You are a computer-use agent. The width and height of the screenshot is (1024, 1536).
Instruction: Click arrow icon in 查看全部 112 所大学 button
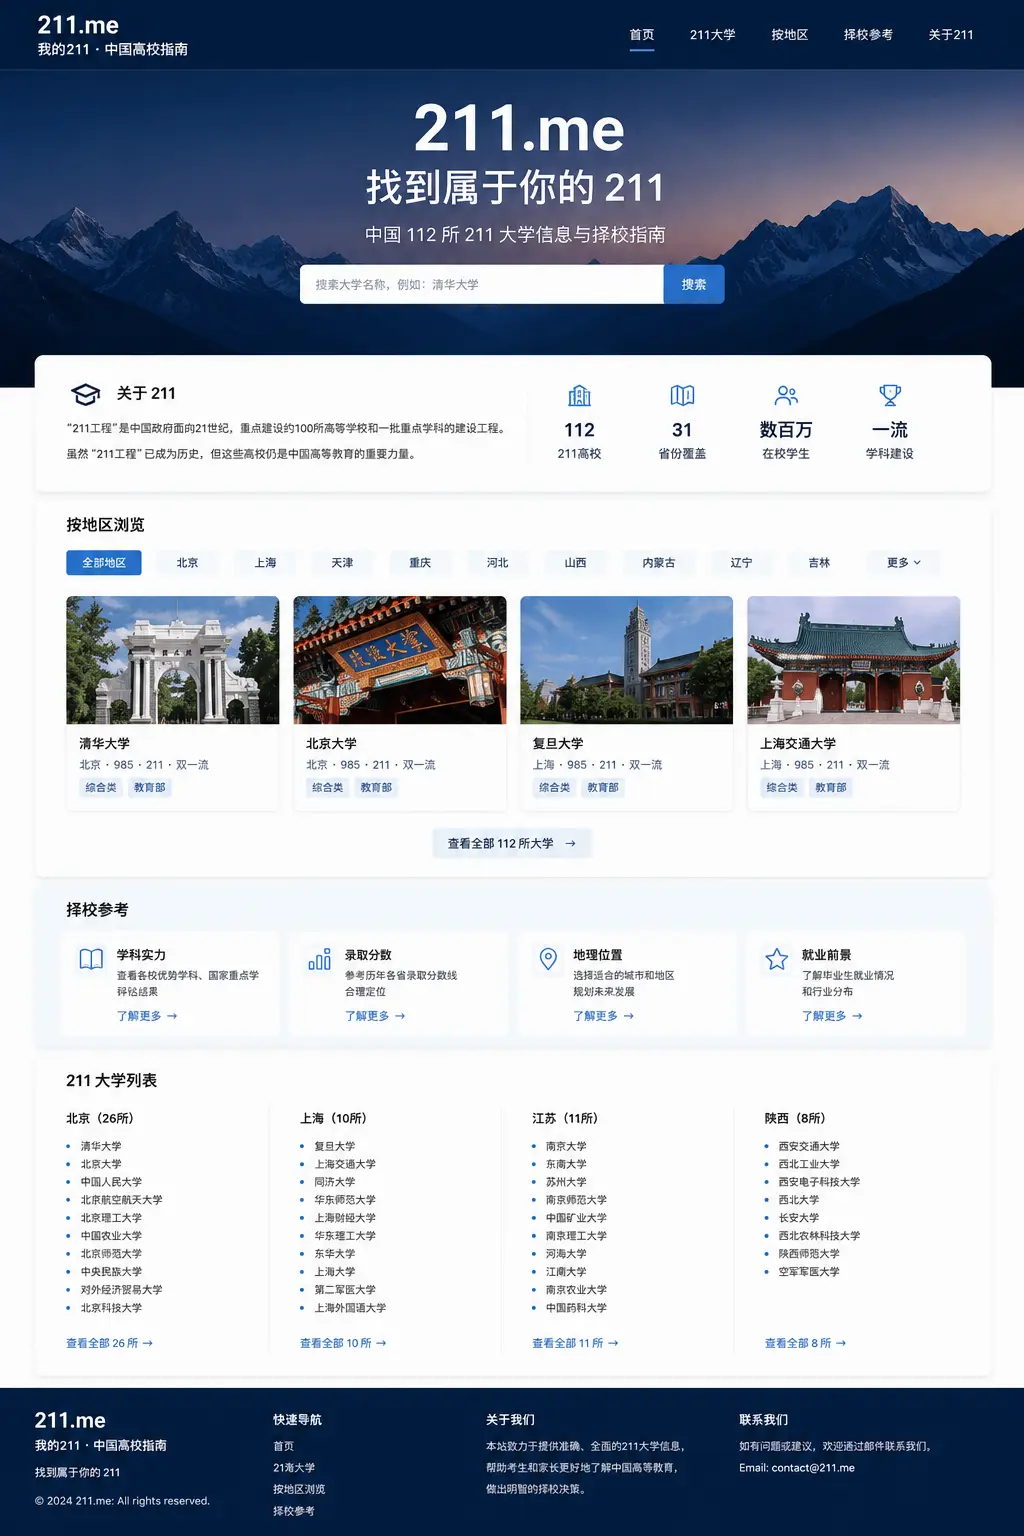click(570, 844)
